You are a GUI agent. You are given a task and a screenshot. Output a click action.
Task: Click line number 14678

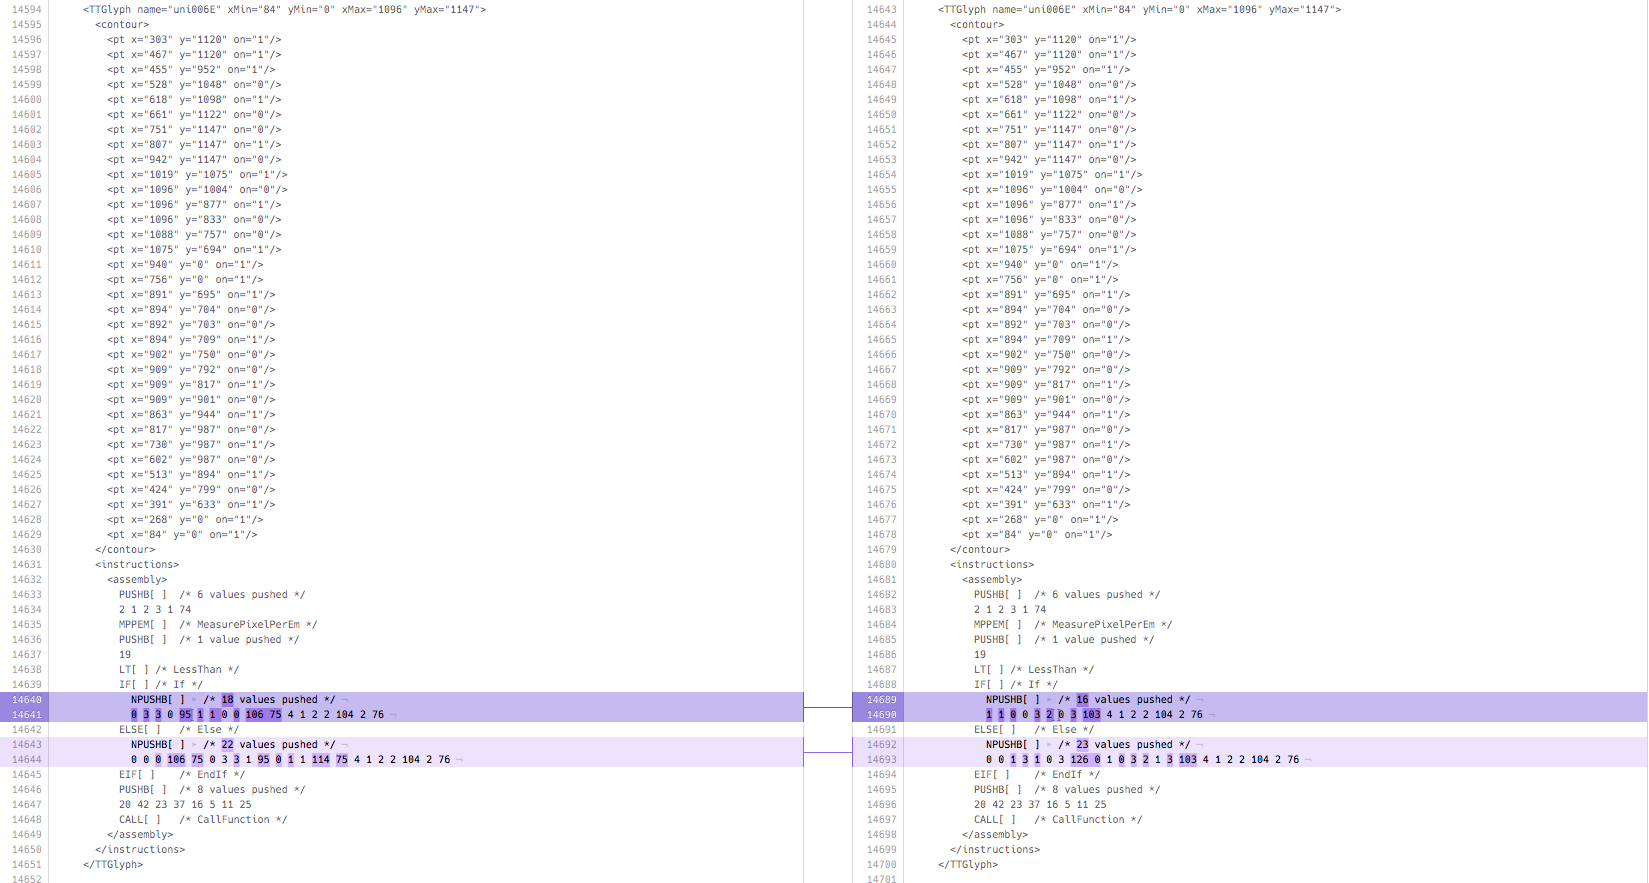point(882,535)
